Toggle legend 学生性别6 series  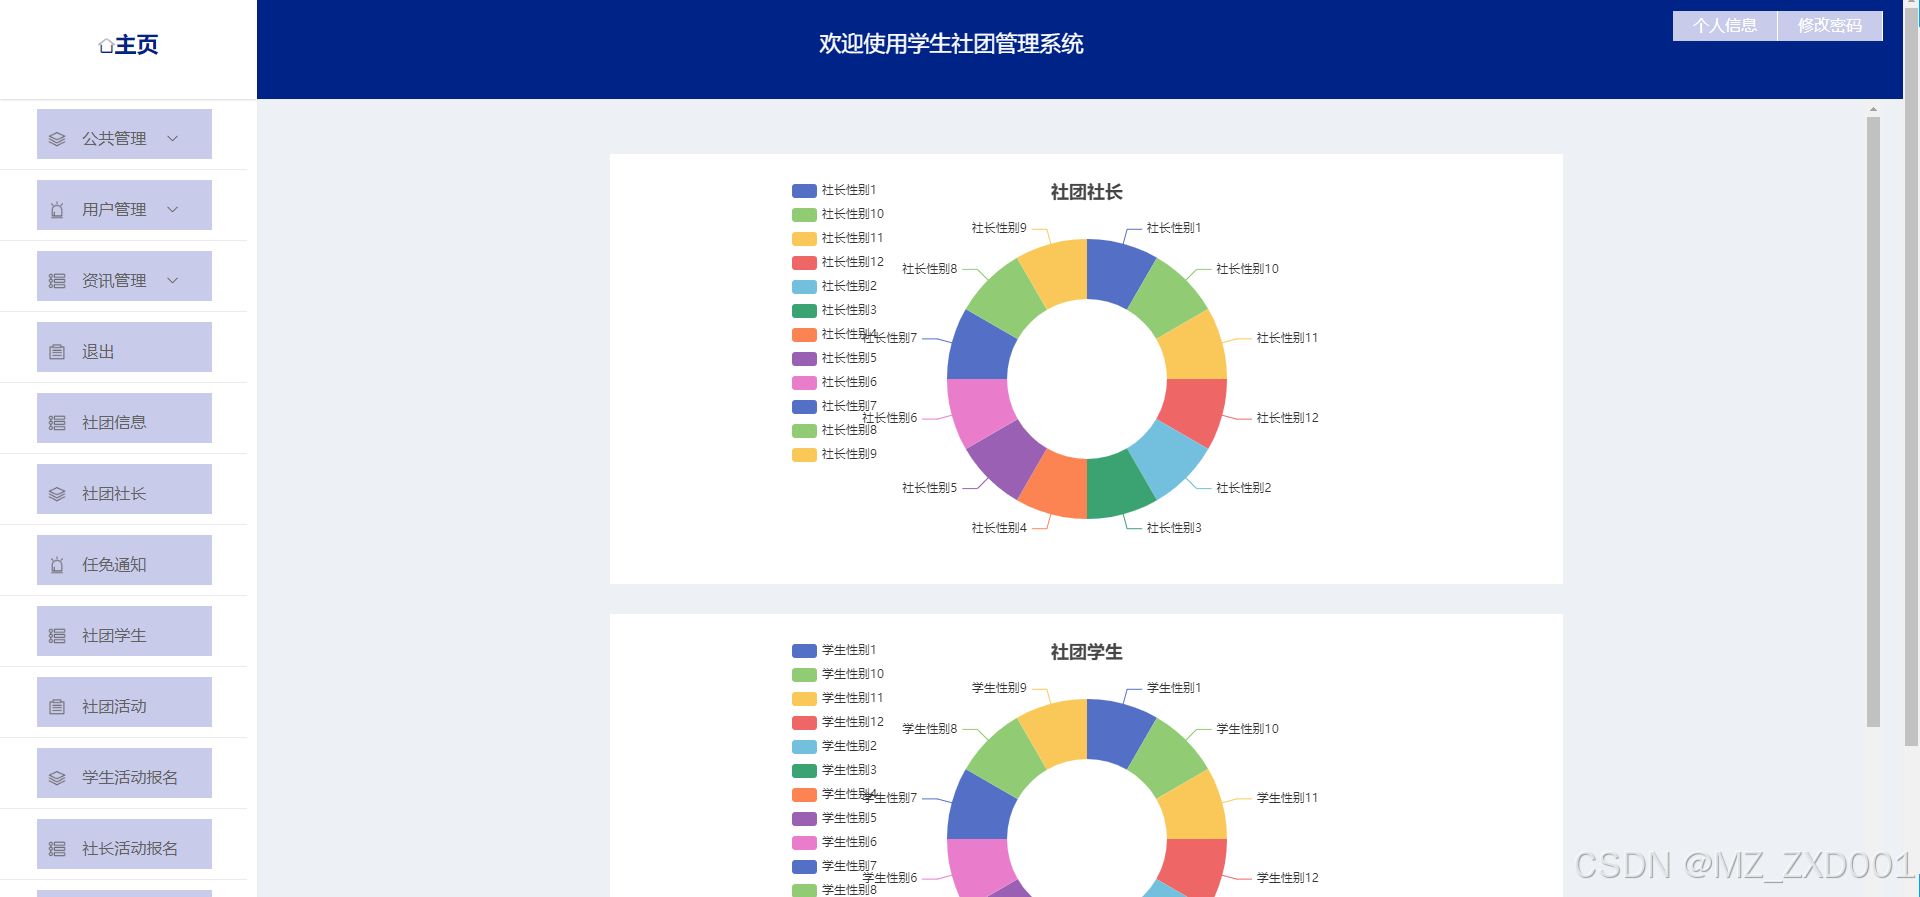[834, 842]
